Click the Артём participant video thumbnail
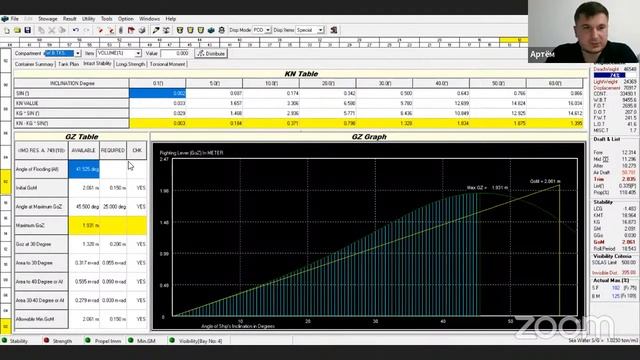 click(584, 31)
